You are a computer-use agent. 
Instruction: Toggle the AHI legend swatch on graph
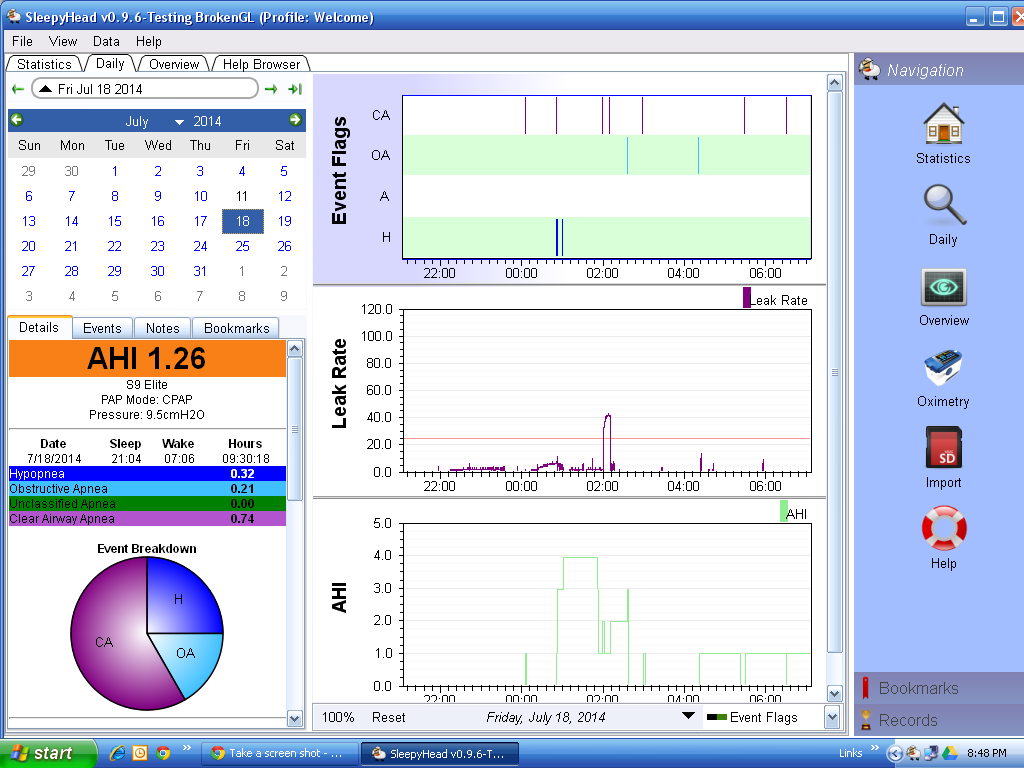coord(783,512)
